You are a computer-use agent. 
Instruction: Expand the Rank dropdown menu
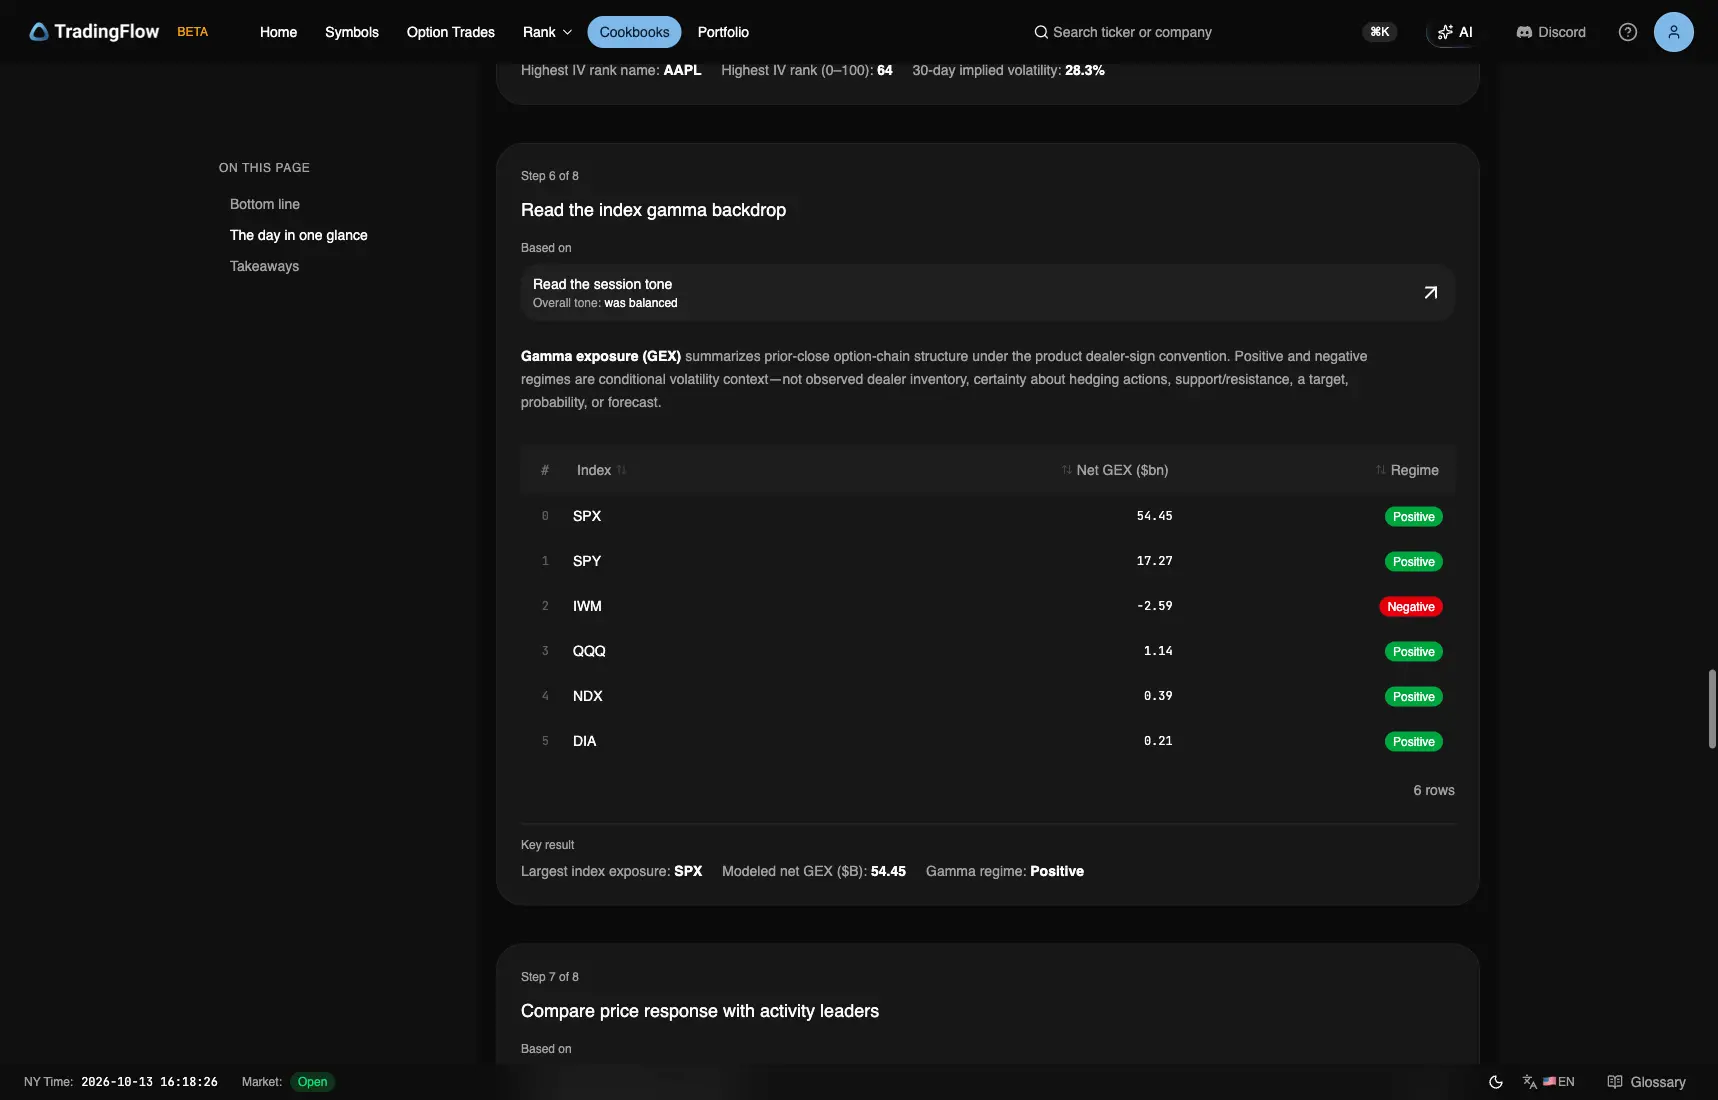pyautogui.click(x=547, y=32)
